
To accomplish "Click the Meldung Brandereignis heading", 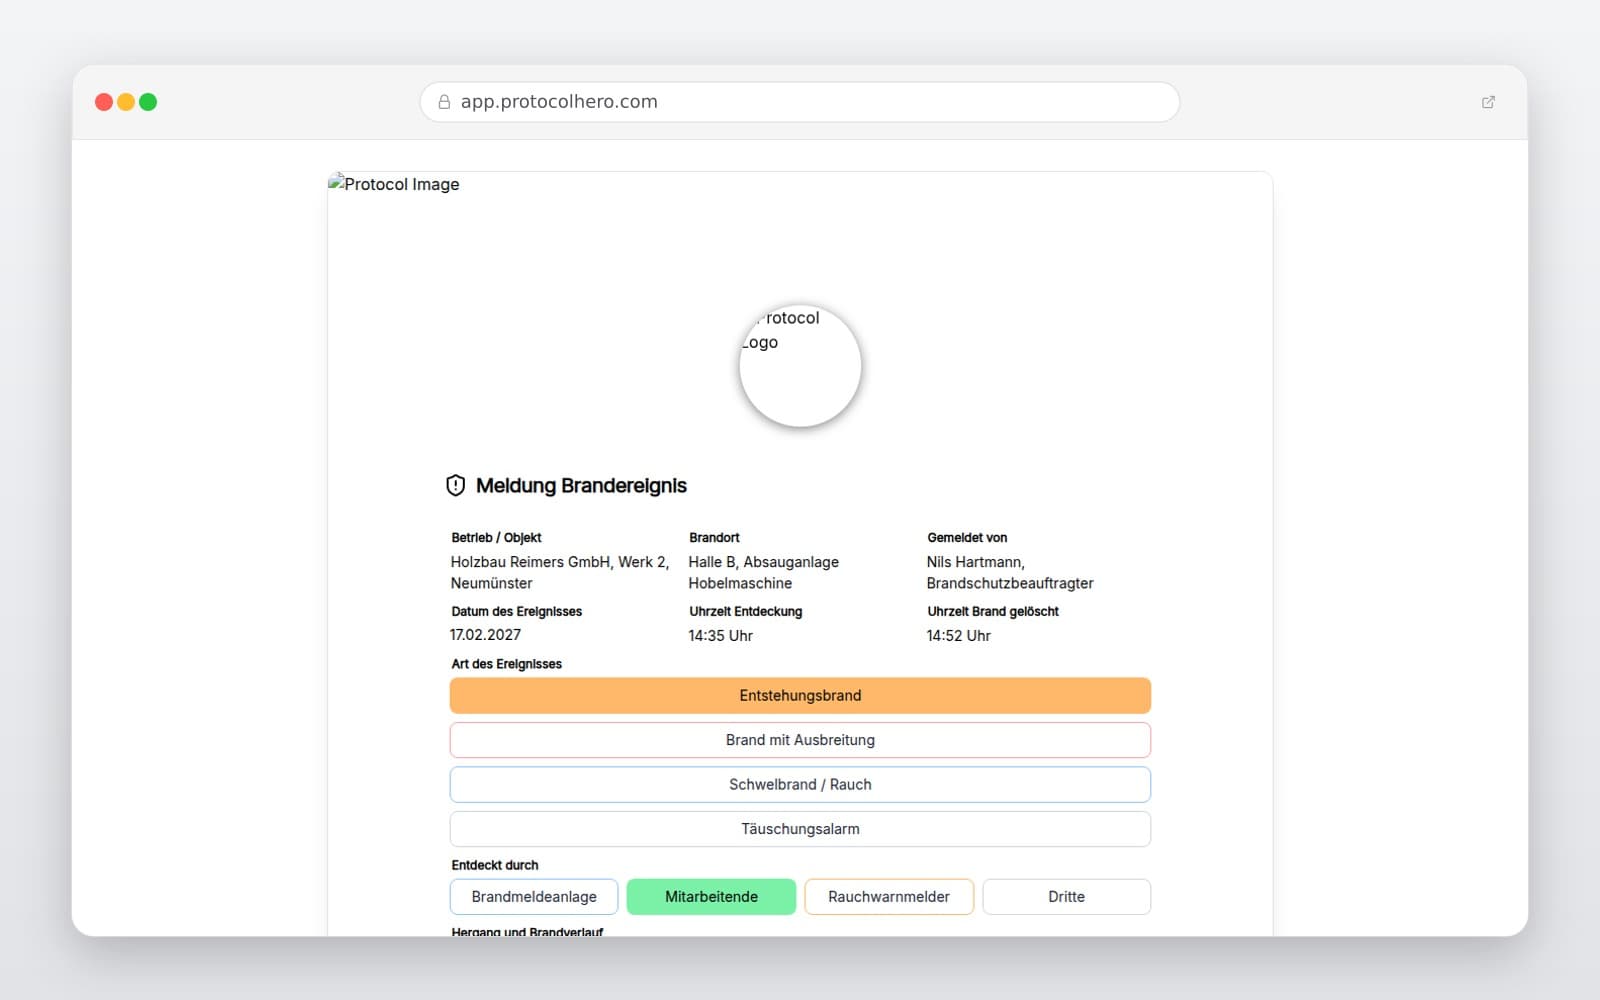I will (581, 486).
